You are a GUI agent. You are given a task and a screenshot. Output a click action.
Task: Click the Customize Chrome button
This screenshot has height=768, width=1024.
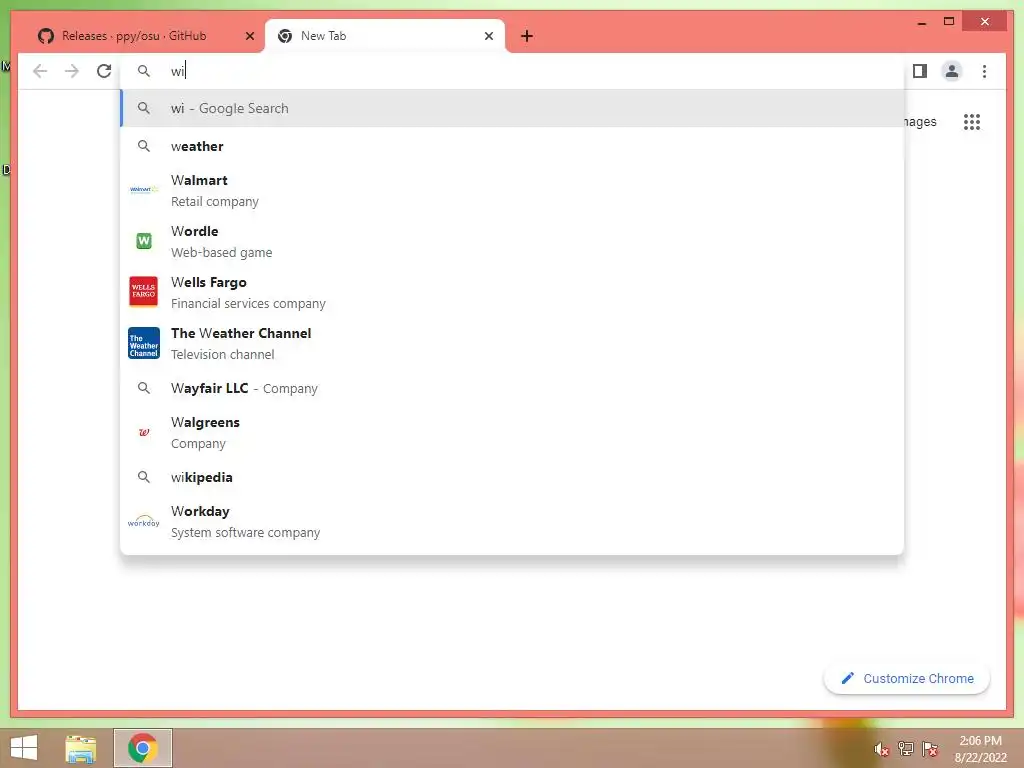coord(906,679)
